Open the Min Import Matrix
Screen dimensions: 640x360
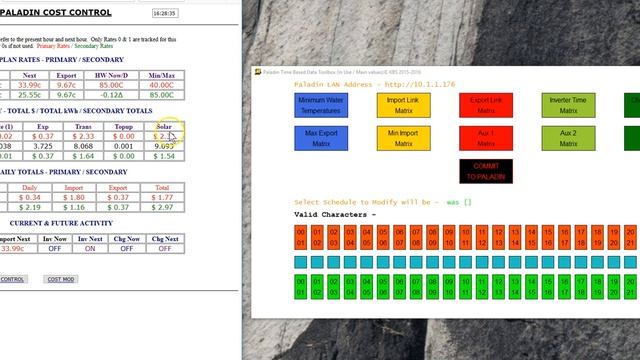coord(403,138)
